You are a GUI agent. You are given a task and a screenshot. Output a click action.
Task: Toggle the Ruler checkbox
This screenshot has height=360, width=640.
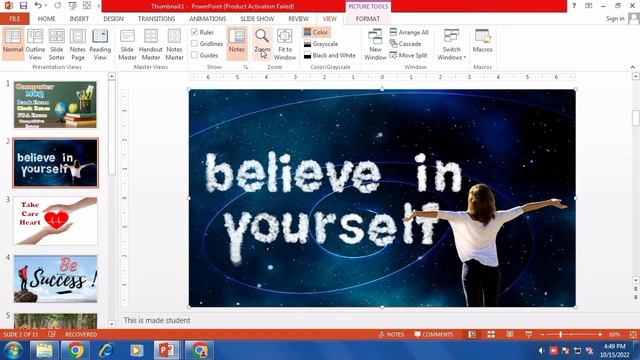tap(195, 32)
